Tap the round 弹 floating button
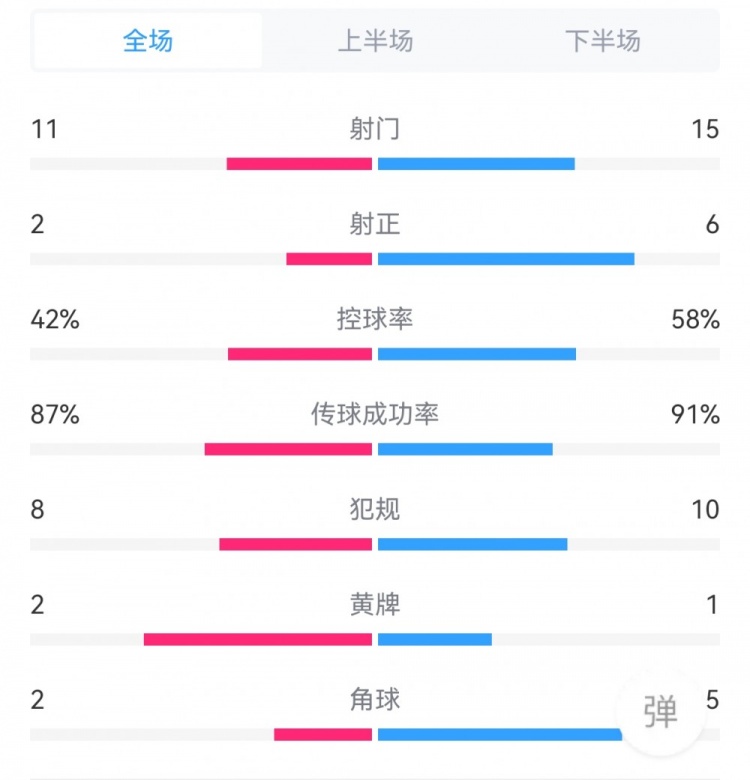750x780 pixels. (660, 712)
